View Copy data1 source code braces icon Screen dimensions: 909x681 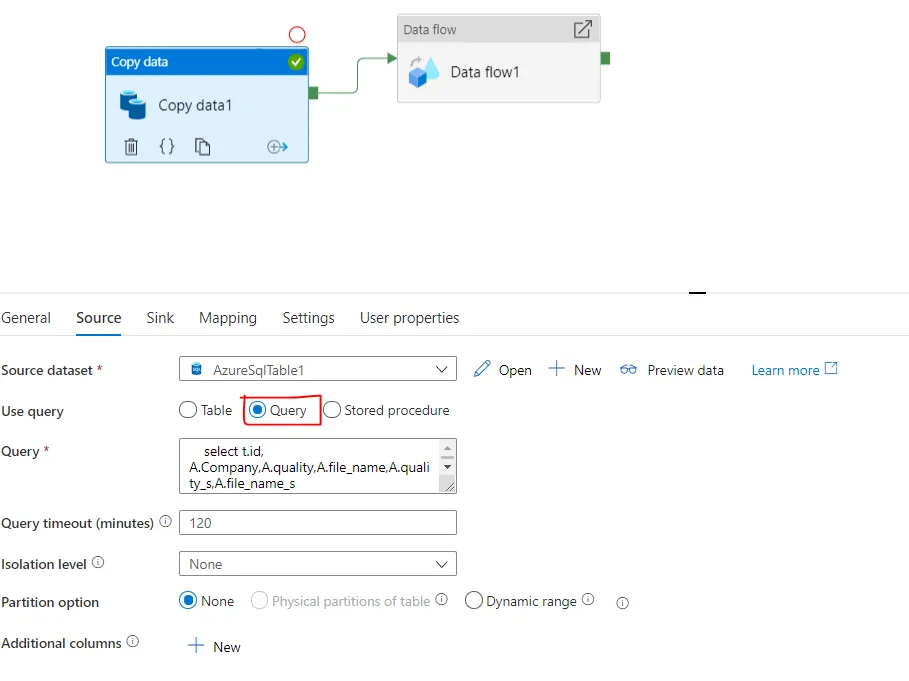click(x=166, y=147)
